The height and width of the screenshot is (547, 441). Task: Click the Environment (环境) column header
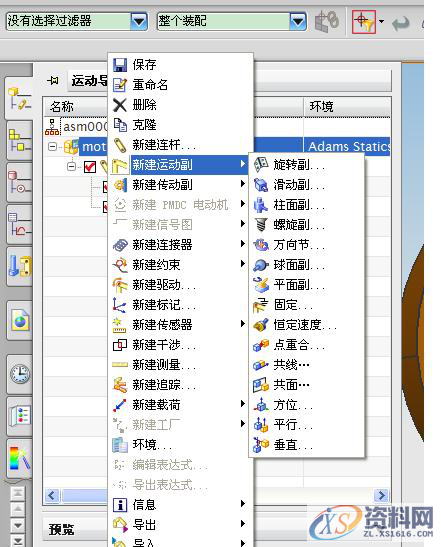347,107
